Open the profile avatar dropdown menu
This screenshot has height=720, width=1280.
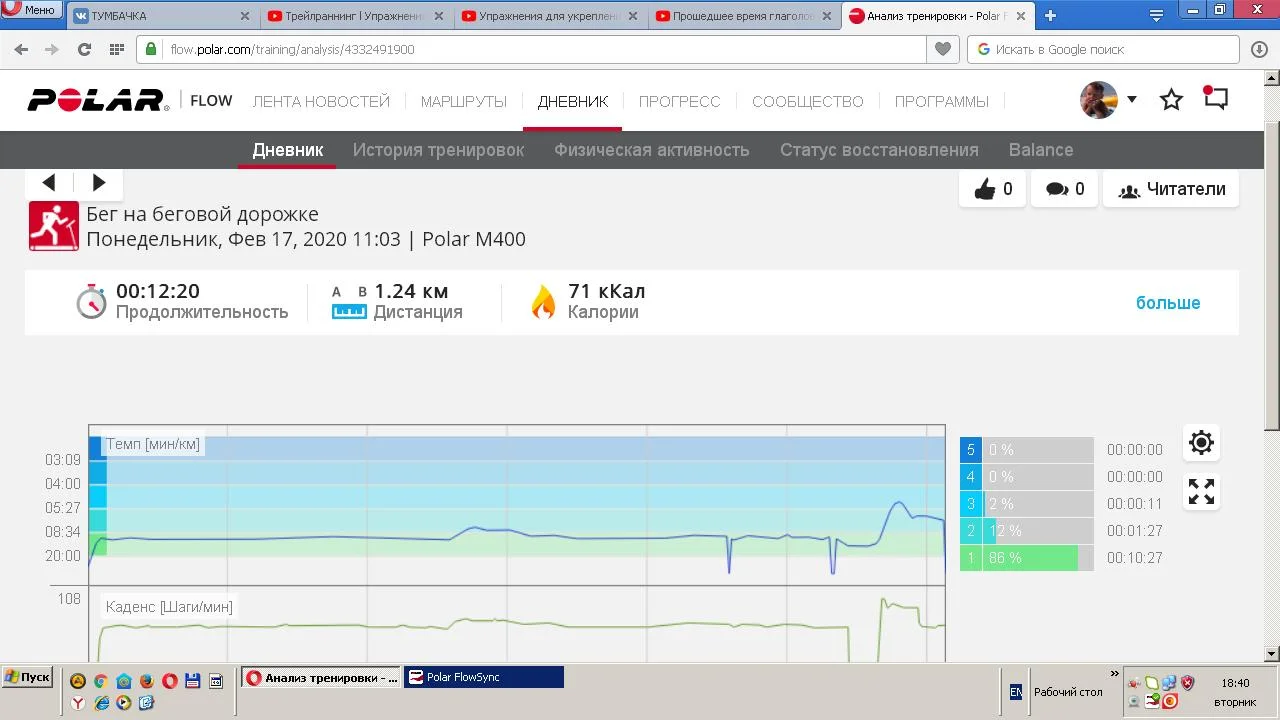(x=1109, y=100)
